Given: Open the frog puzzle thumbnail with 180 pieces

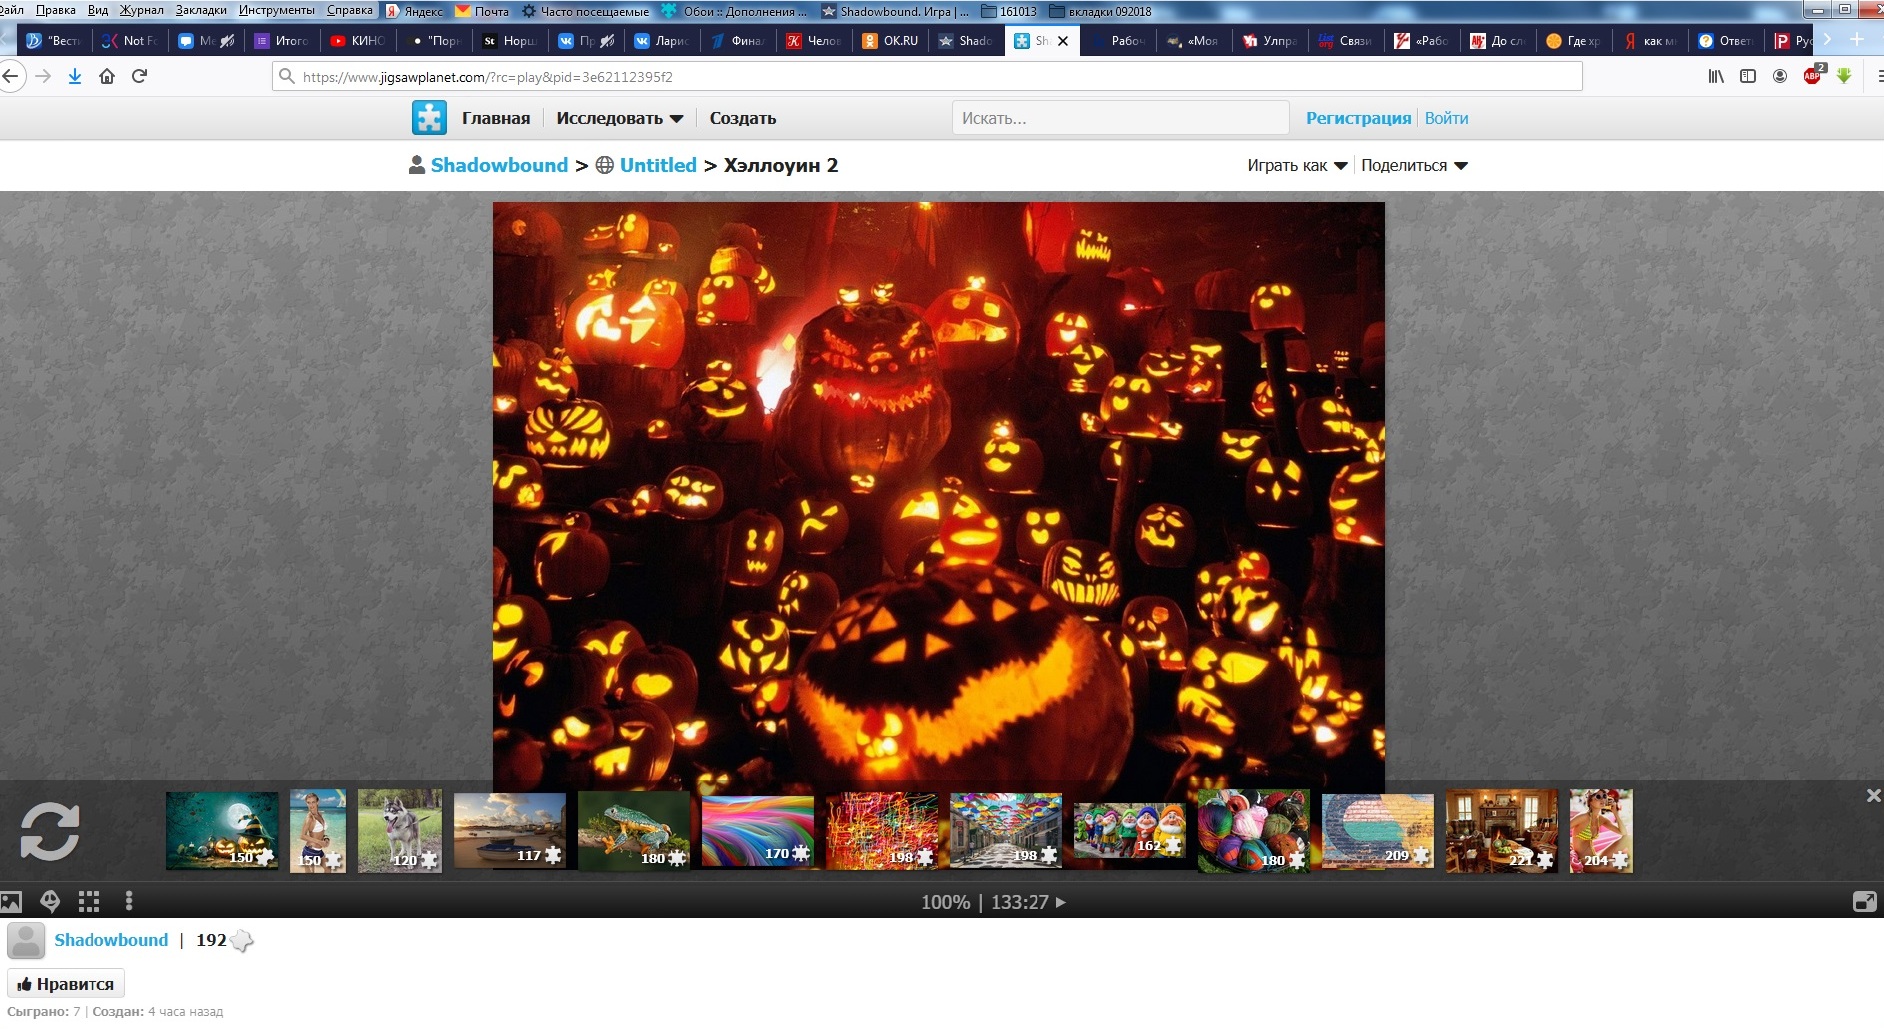Looking at the screenshot, I should (634, 830).
